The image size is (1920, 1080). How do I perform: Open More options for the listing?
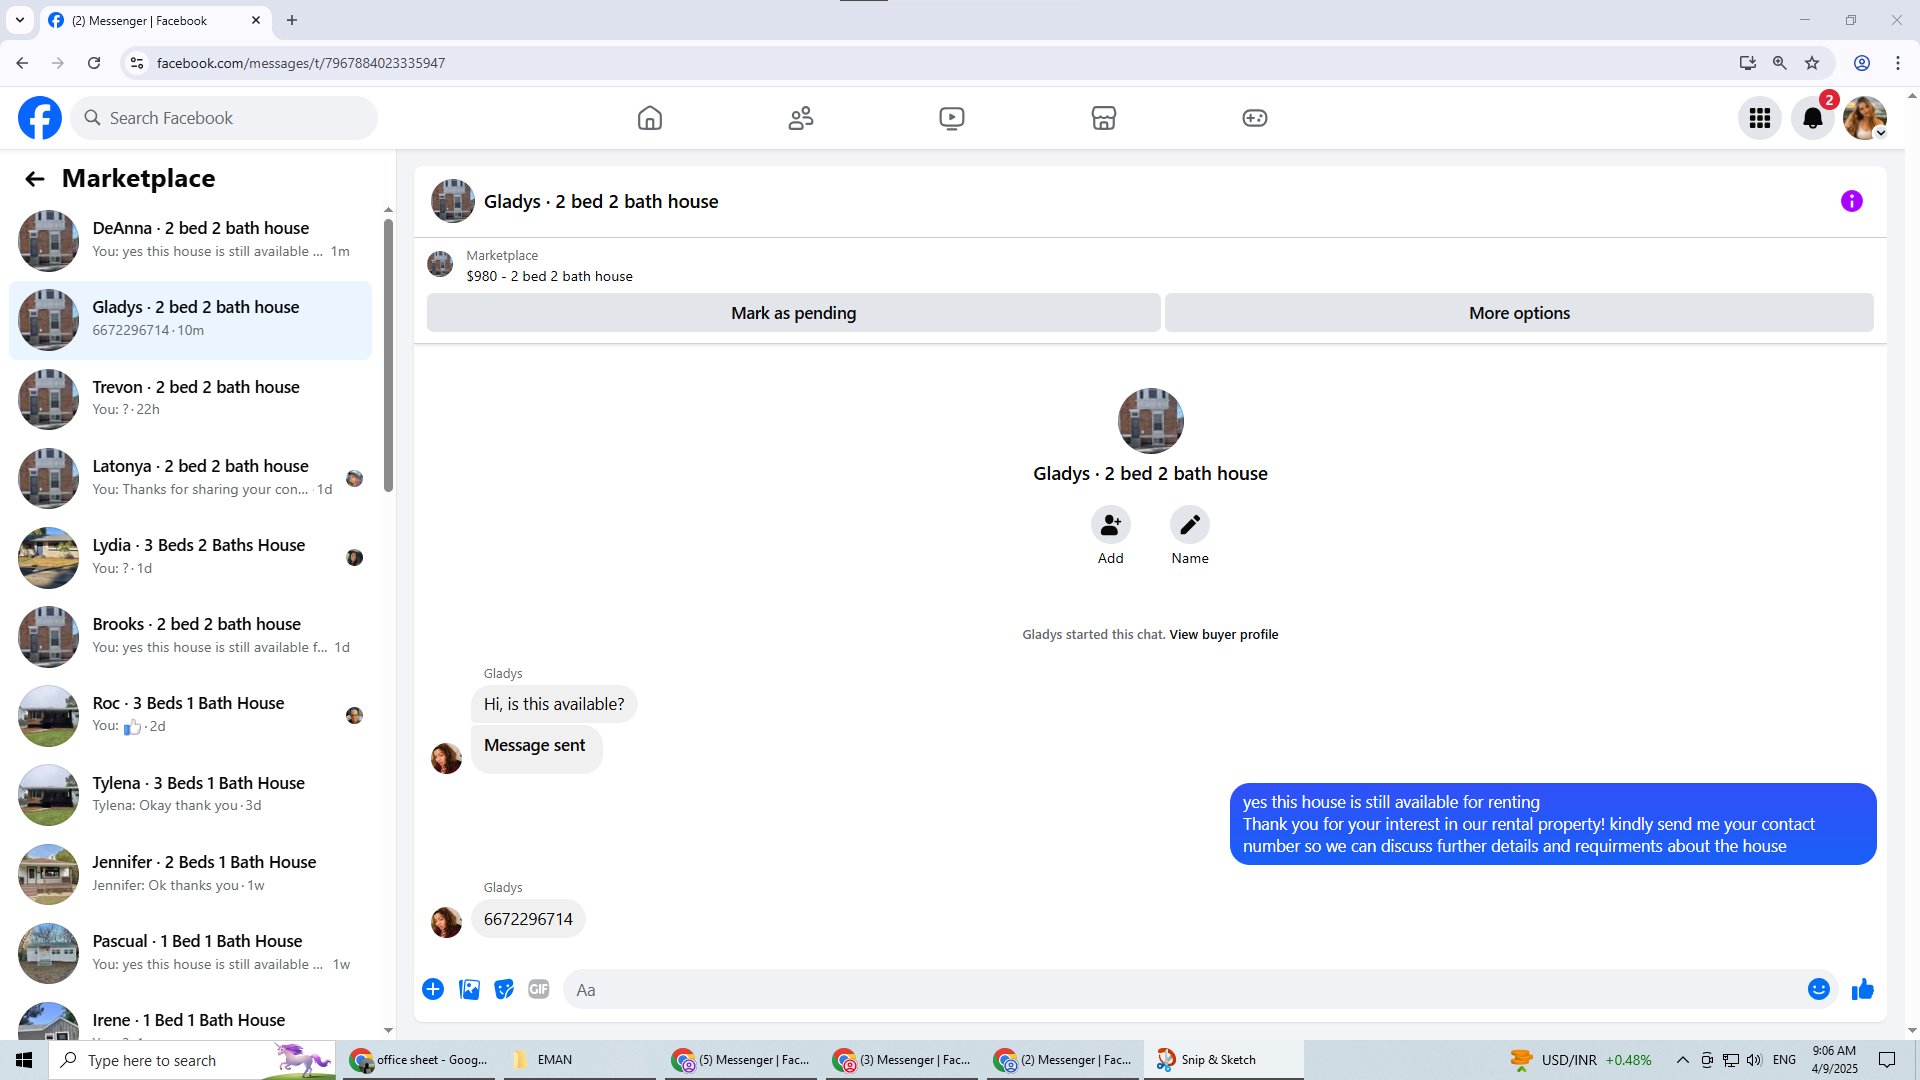point(1519,313)
